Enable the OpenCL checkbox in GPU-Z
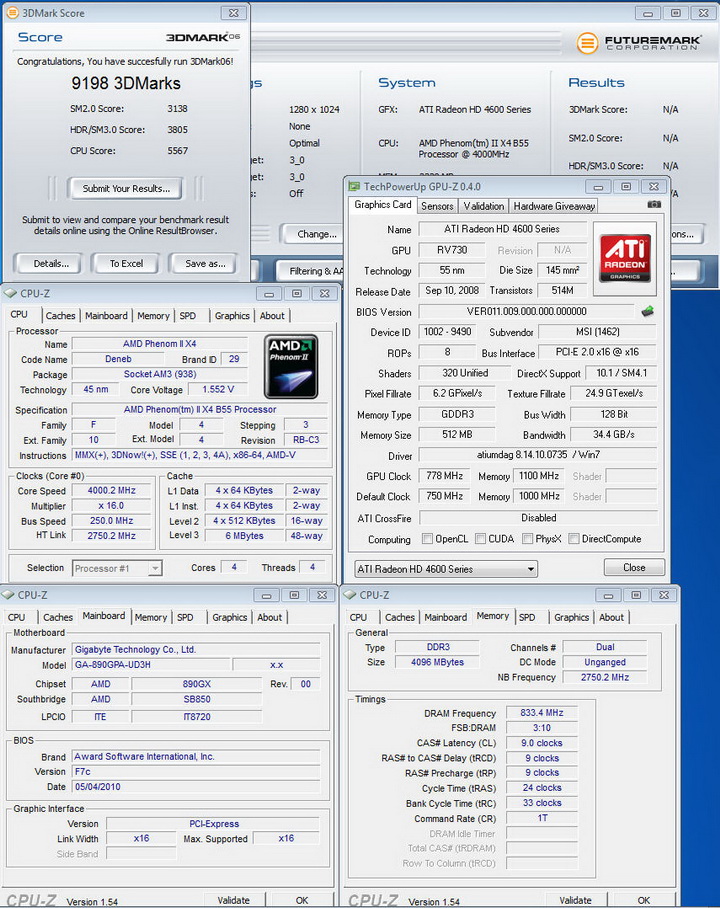Screen dimensions: 720x908 point(427,539)
